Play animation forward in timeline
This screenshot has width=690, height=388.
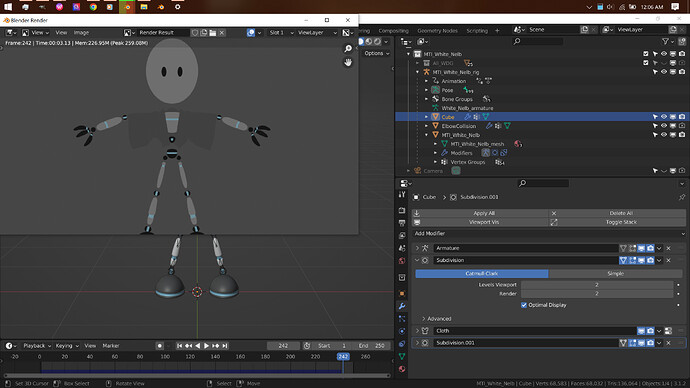(206, 346)
